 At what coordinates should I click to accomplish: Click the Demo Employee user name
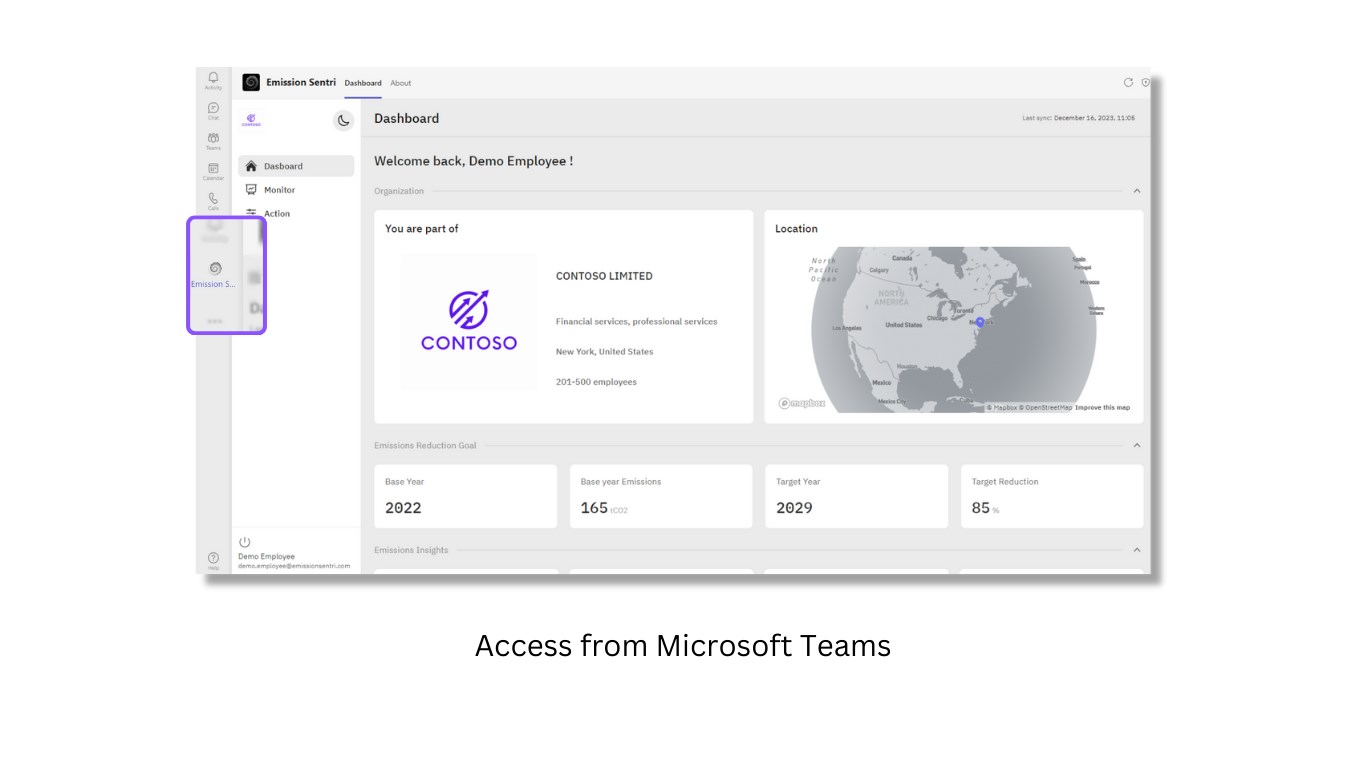pyautogui.click(x=266, y=556)
